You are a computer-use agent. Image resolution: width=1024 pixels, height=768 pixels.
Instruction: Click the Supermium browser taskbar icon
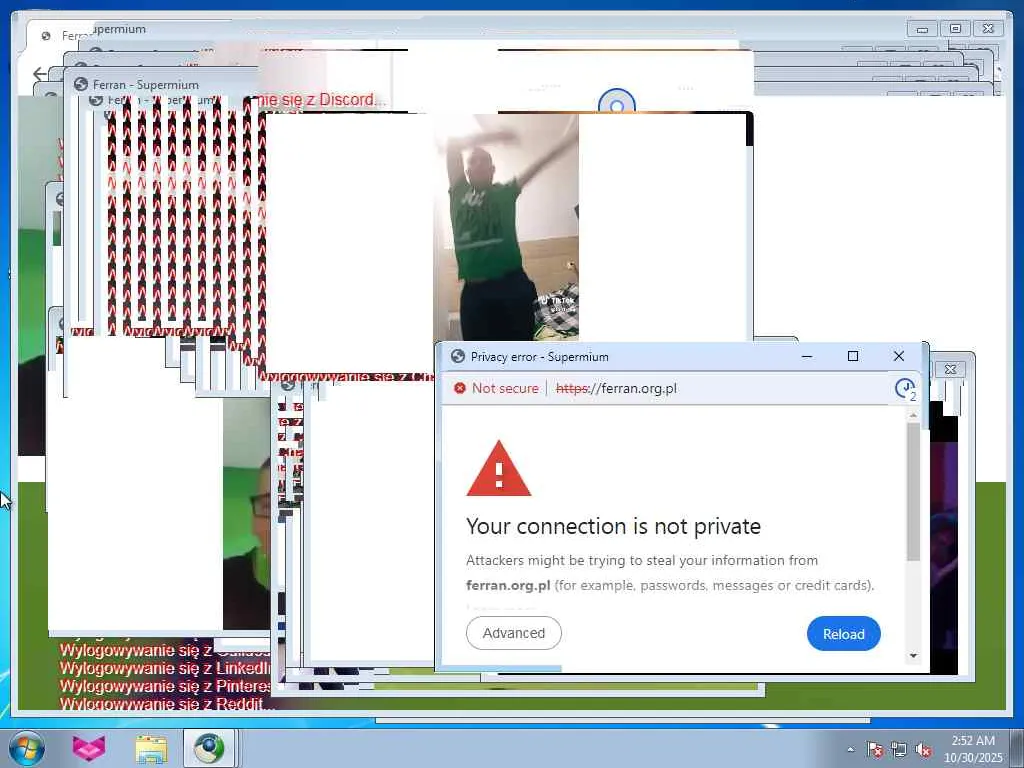[x=208, y=748]
